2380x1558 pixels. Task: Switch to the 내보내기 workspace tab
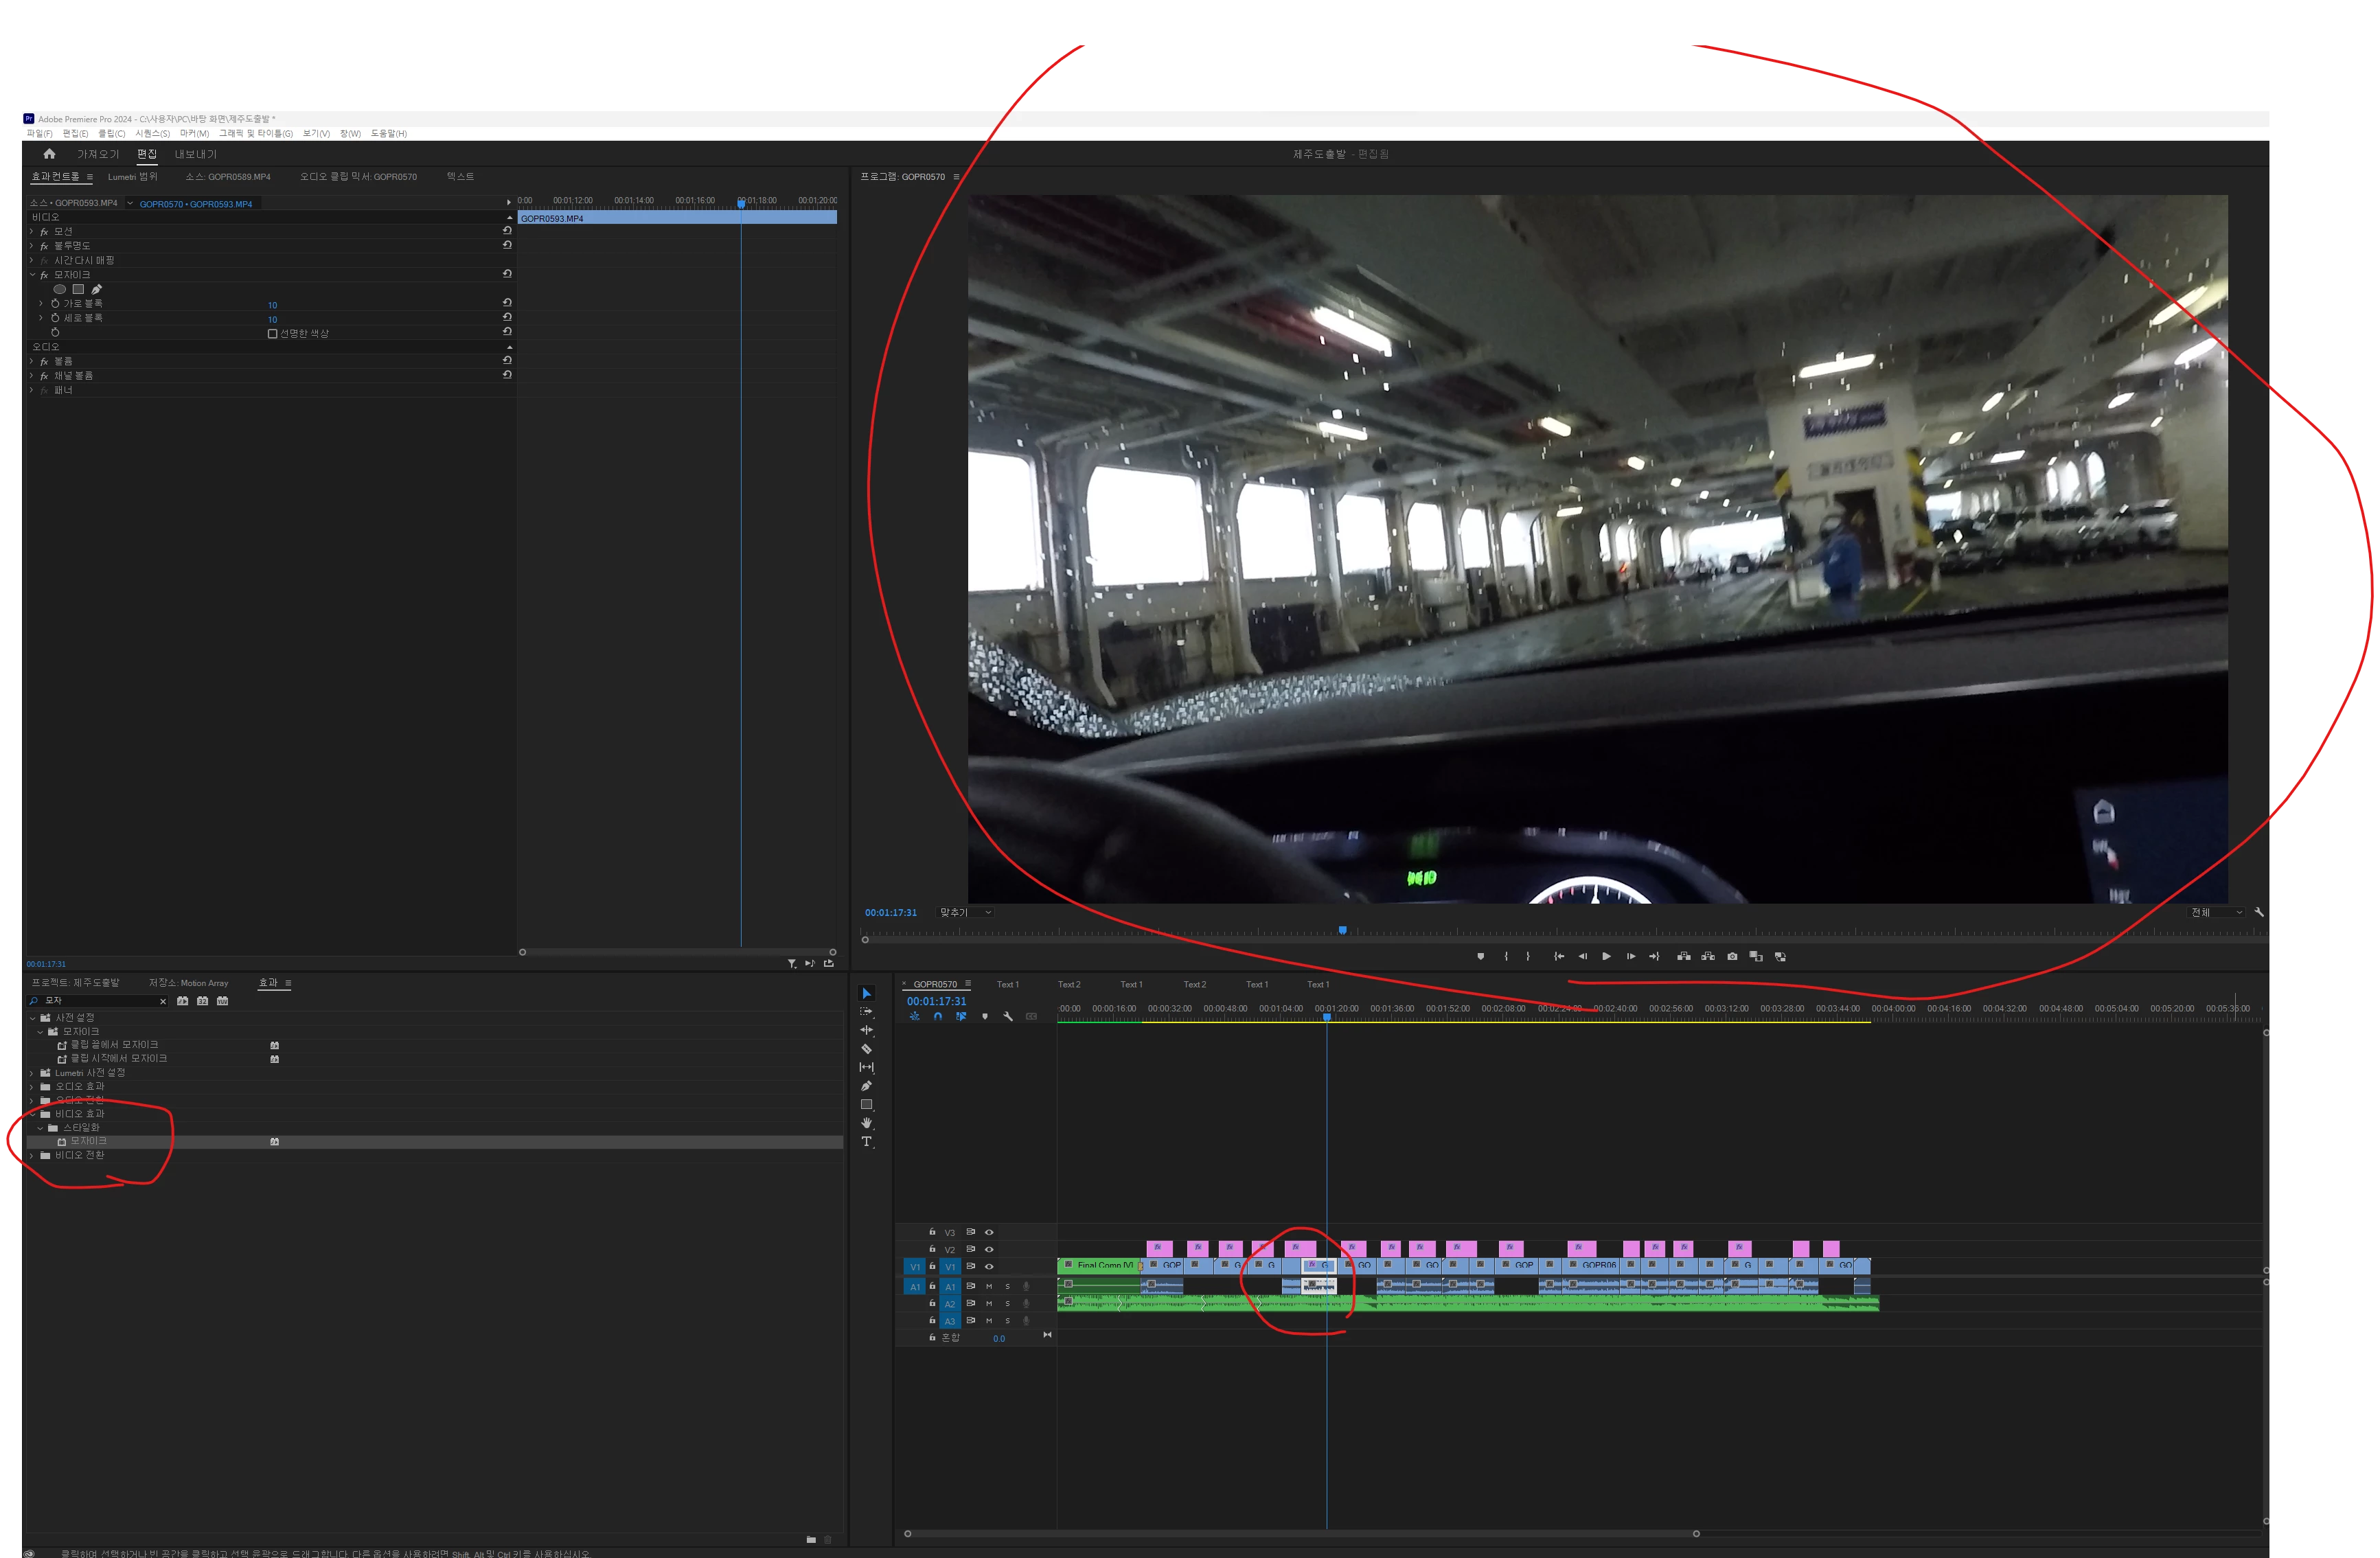pos(195,154)
